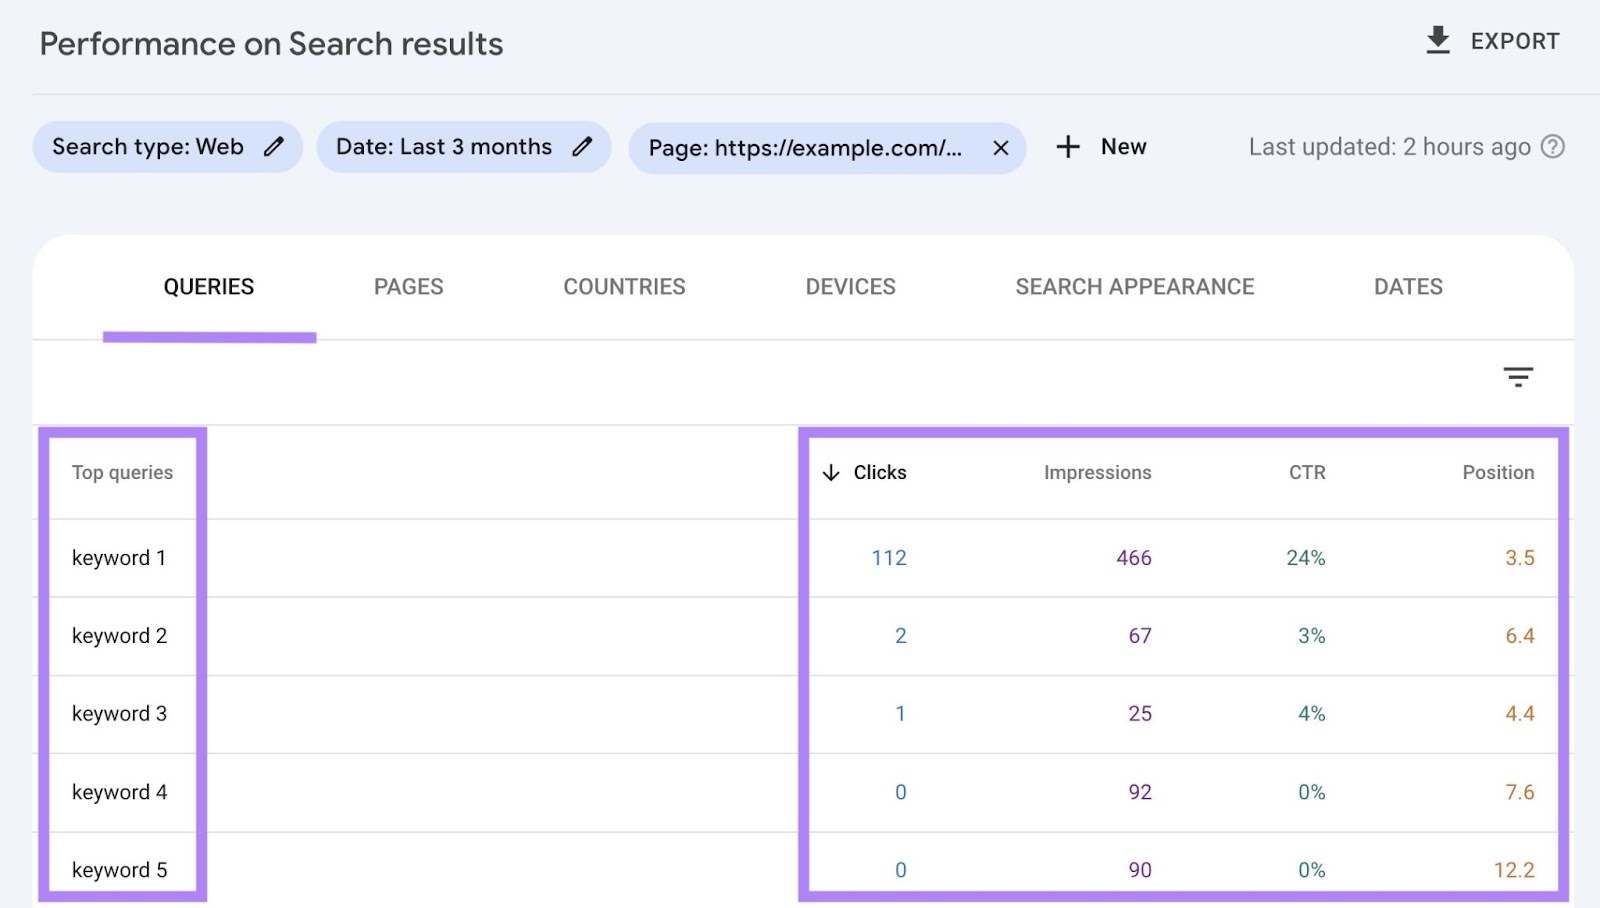Edit the Date filter via the pencil icon
The image size is (1600, 908).
[584, 146]
